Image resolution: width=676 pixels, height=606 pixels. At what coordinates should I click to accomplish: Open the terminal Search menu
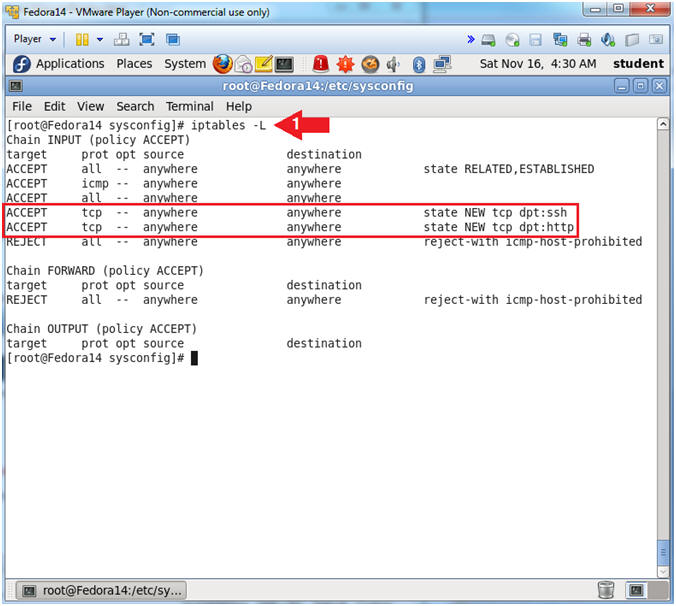(135, 106)
